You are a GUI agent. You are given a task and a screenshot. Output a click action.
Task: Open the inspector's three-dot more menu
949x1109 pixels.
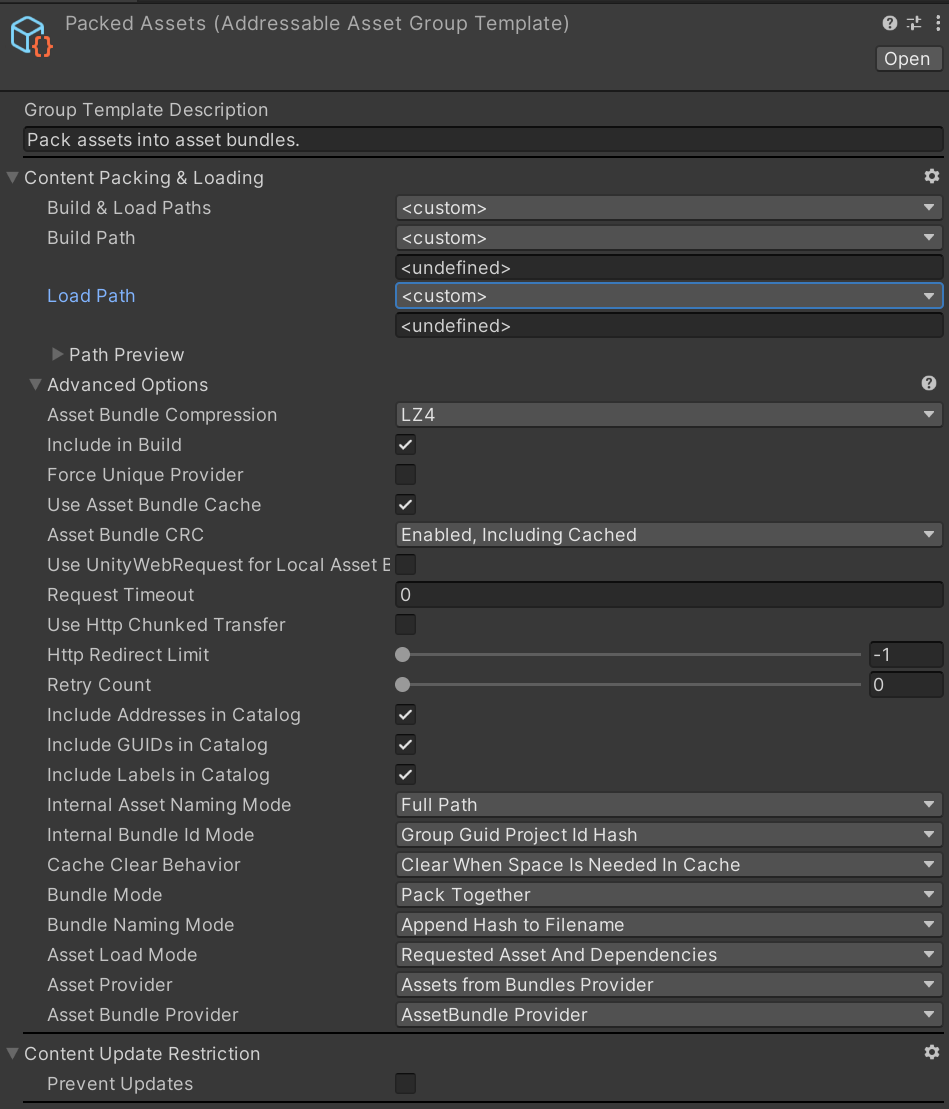point(937,23)
